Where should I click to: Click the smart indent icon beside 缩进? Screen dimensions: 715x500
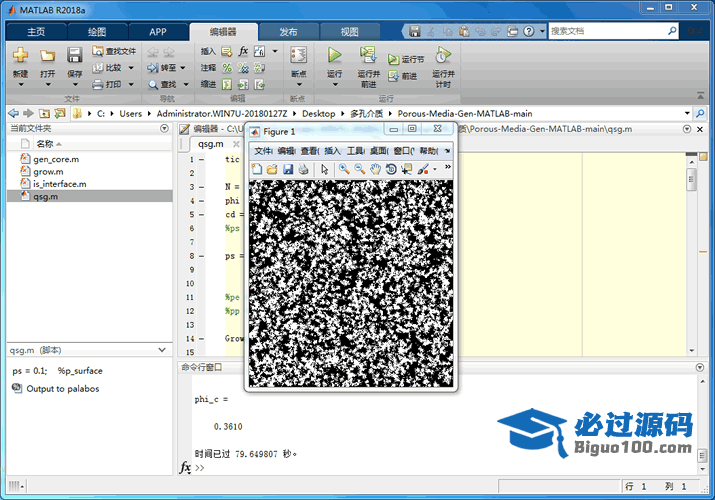(227, 84)
